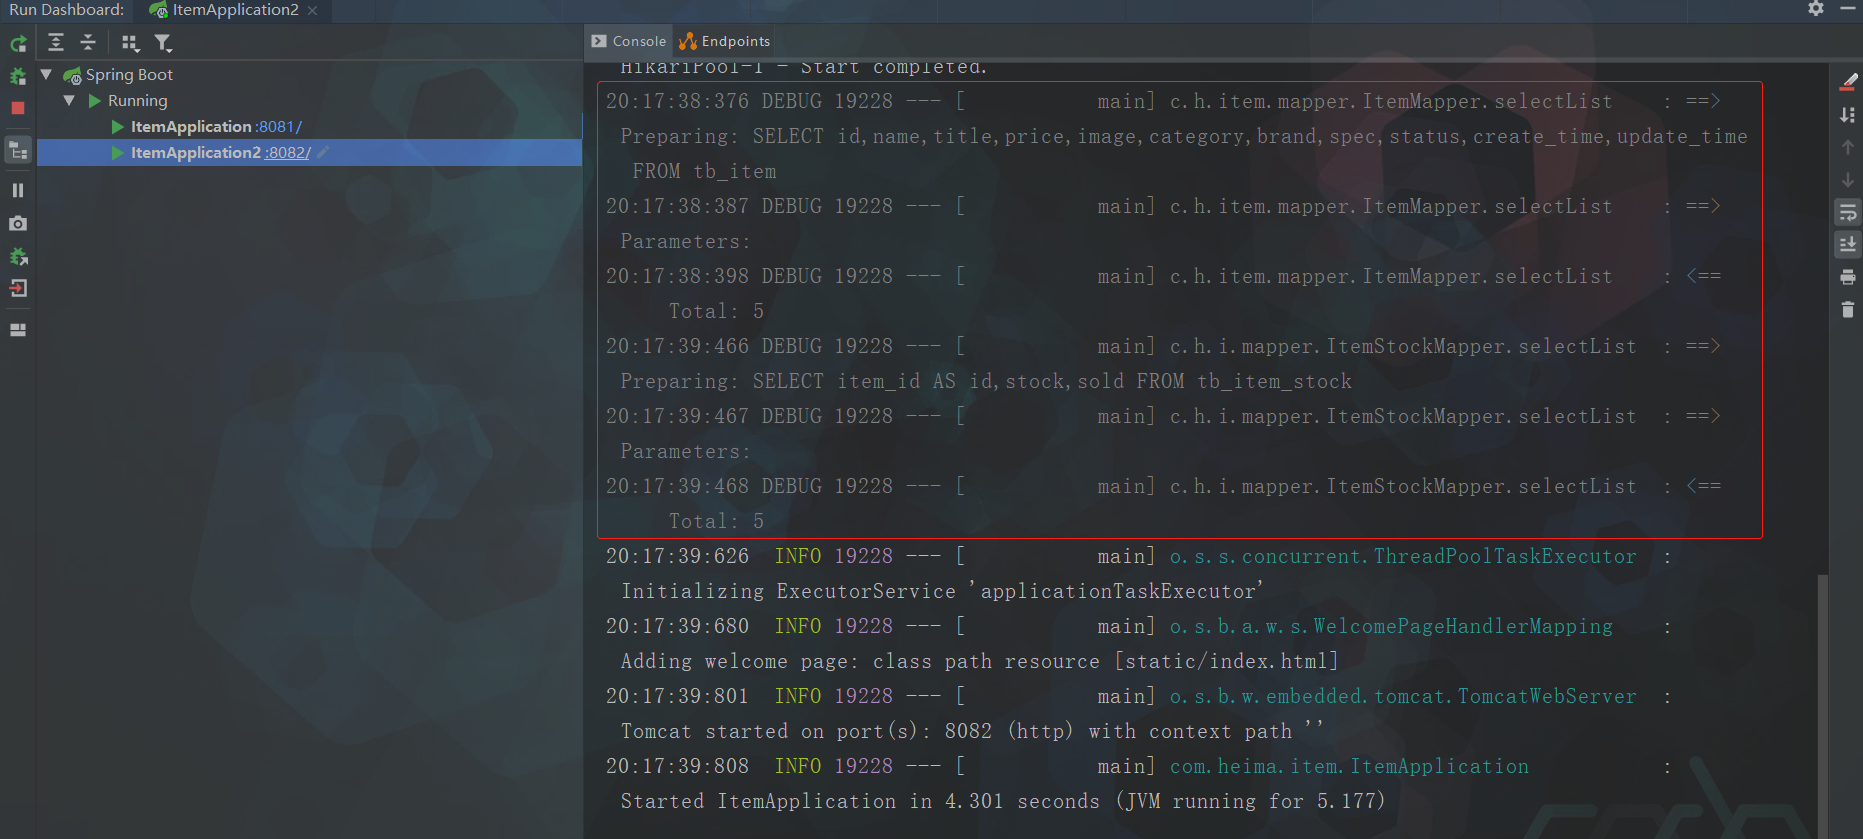The height and width of the screenshot is (839, 1863).
Task: Click 'Started ItemApplication in 4.301 seconds' line
Action: [x=1003, y=801]
